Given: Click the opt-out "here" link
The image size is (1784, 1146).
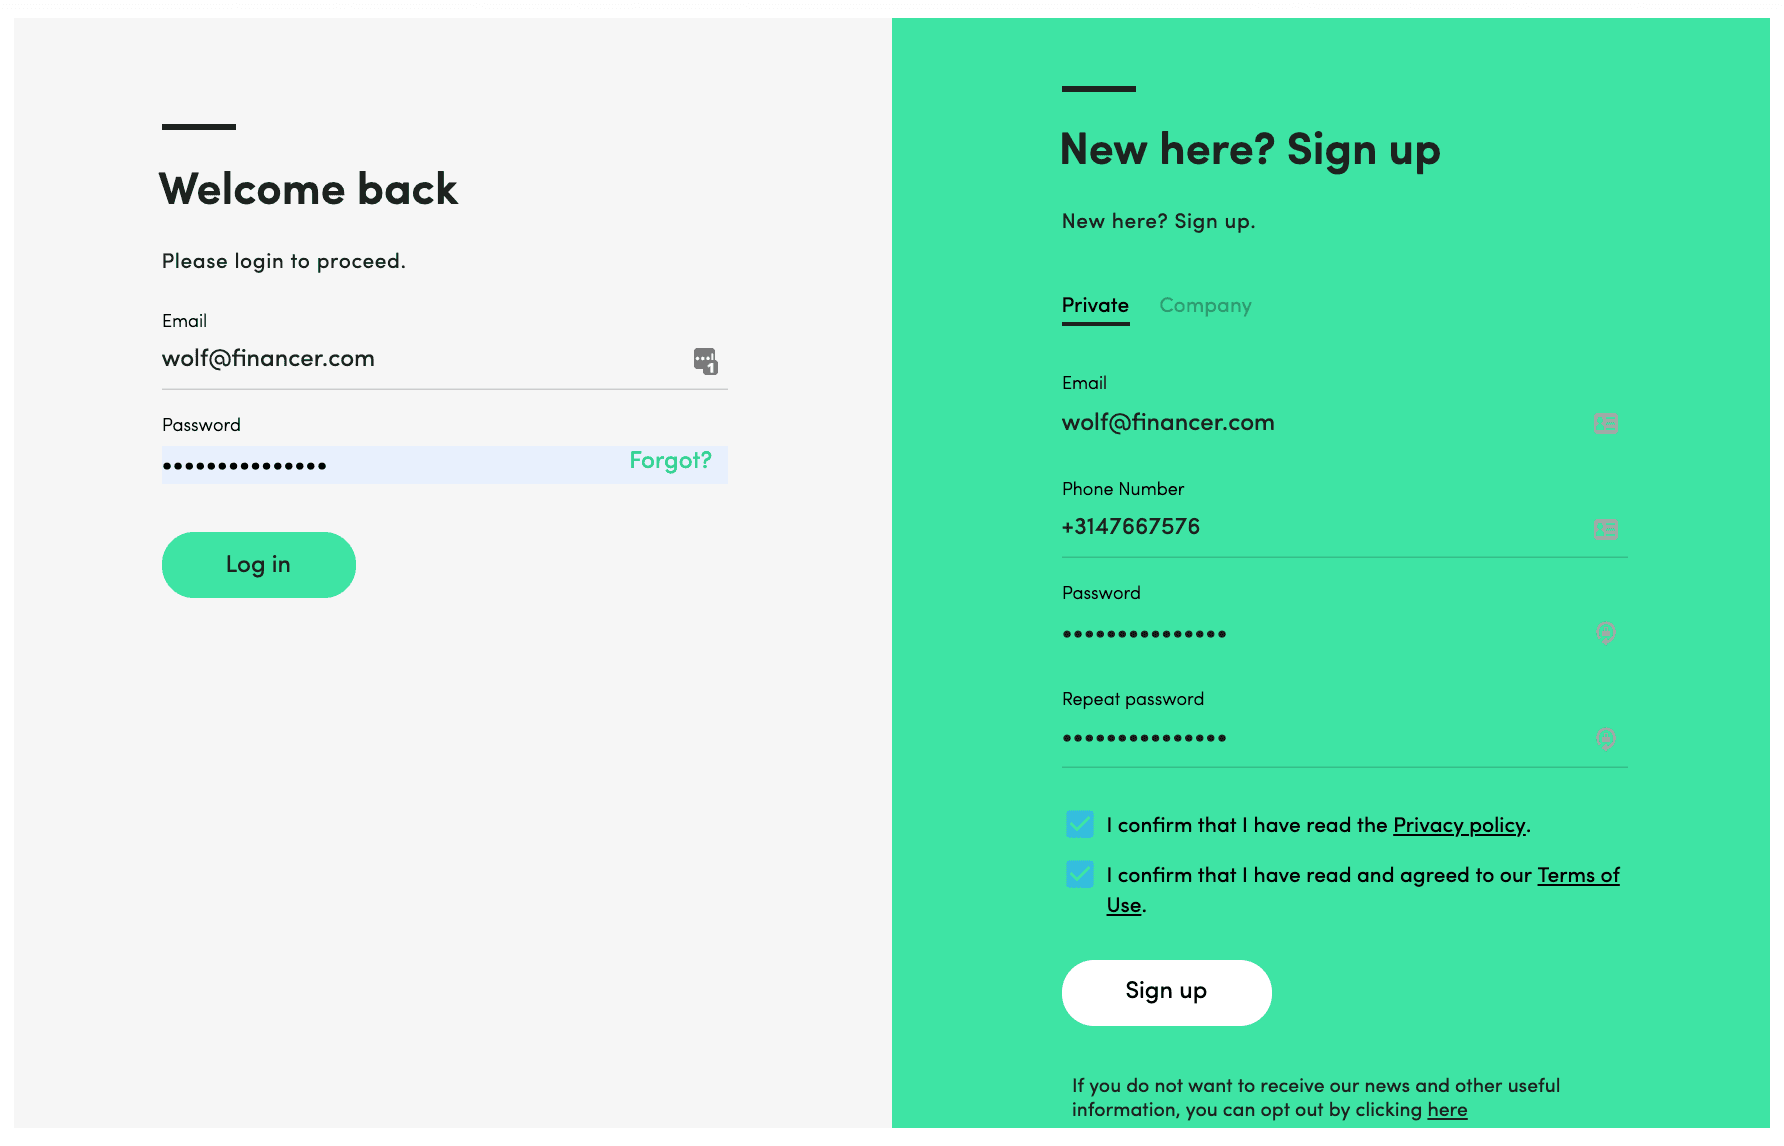Looking at the screenshot, I should [x=1447, y=1110].
